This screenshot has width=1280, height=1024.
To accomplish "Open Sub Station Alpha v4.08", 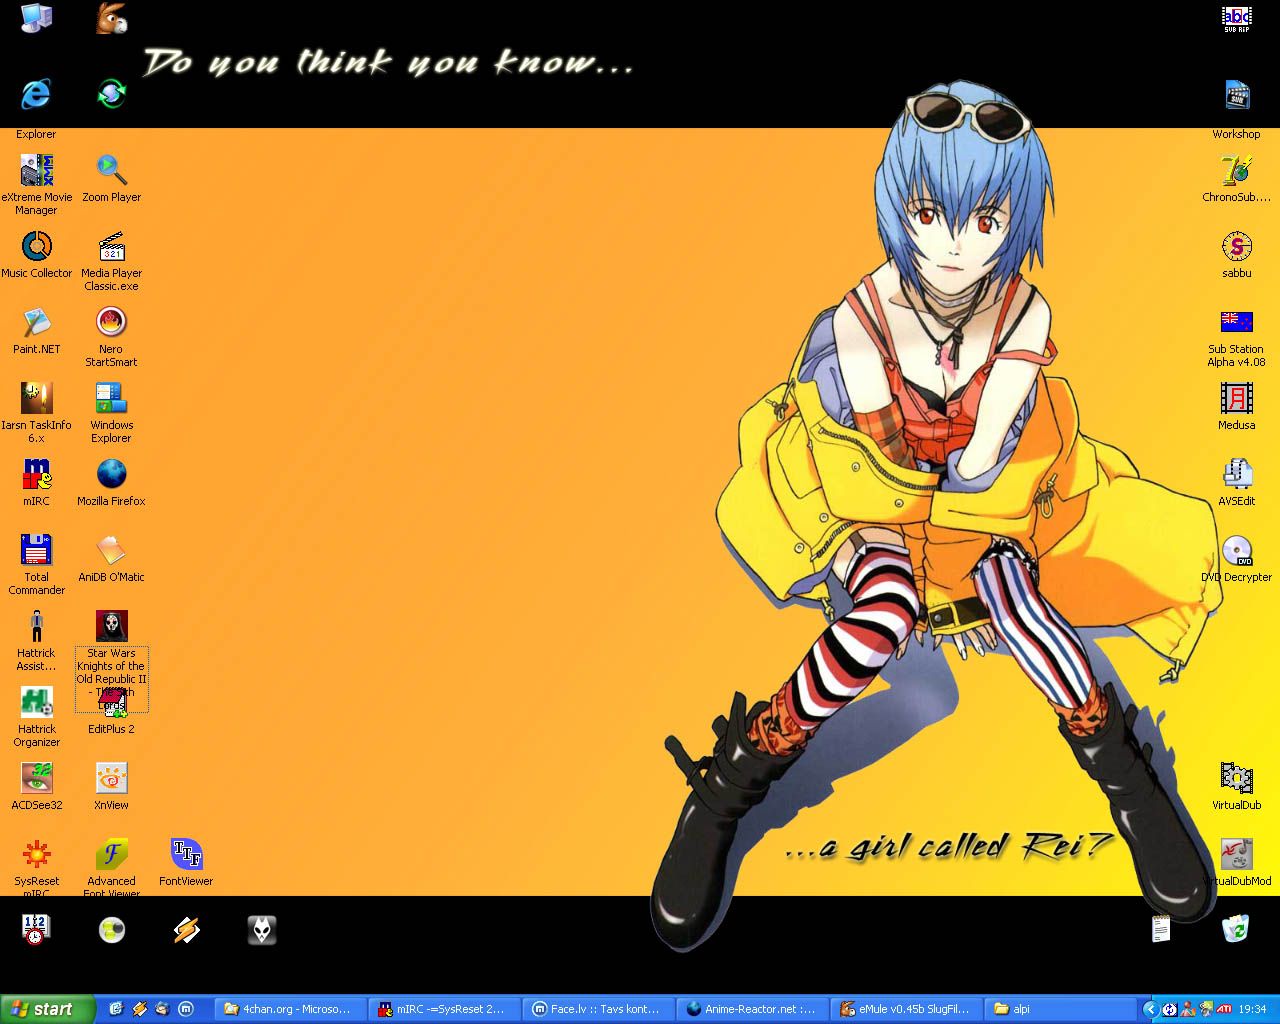I will pyautogui.click(x=1237, y=322).
